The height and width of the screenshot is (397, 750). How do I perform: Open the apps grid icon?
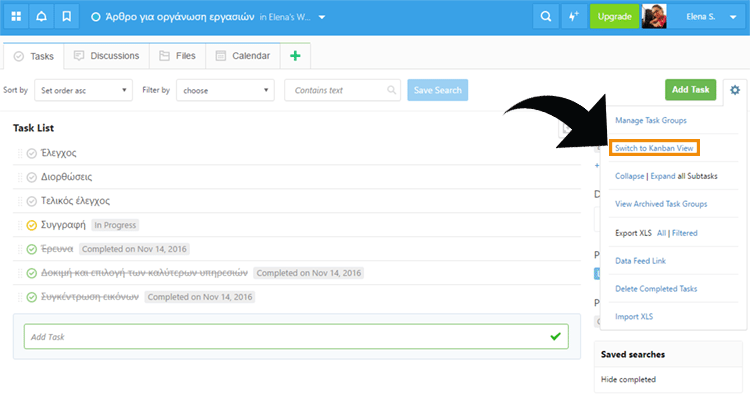pos(16,17)
